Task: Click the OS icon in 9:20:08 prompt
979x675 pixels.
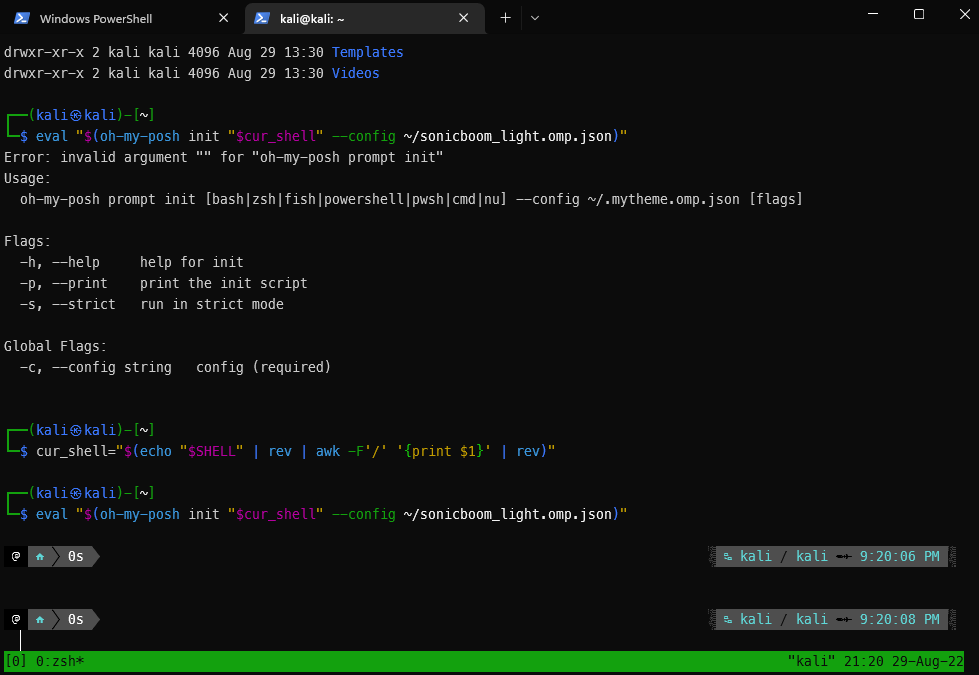Action: (16, 619)
